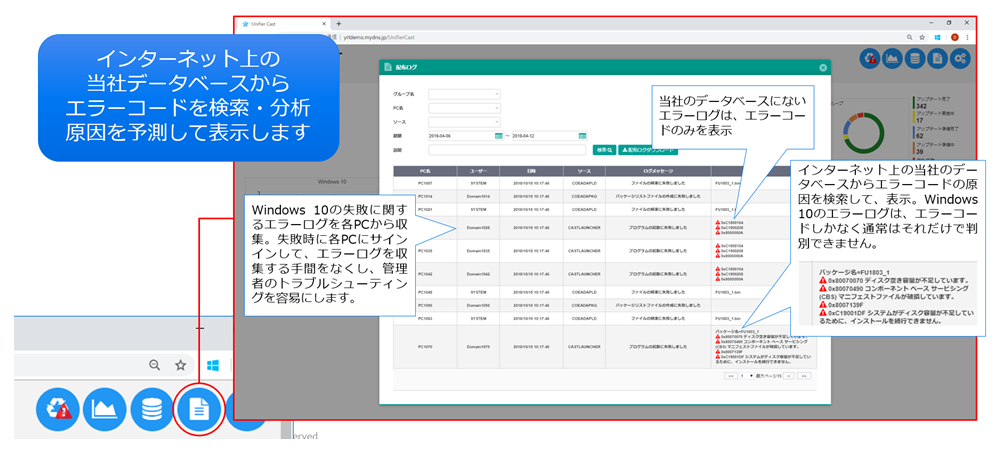Expand the グループ名 dropdown
Image resolution: width=1000 pixels, height=452 pixels.
pos(464,94)
